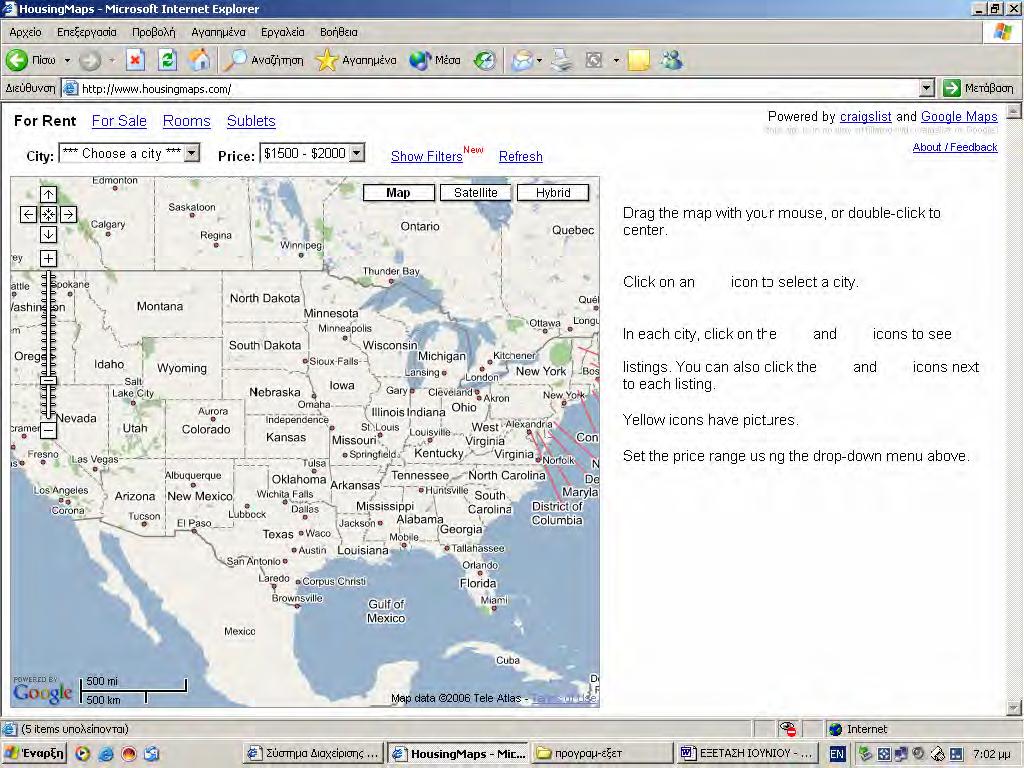Go to the Home page icon

pyautogui.click(x=200, y=61)
